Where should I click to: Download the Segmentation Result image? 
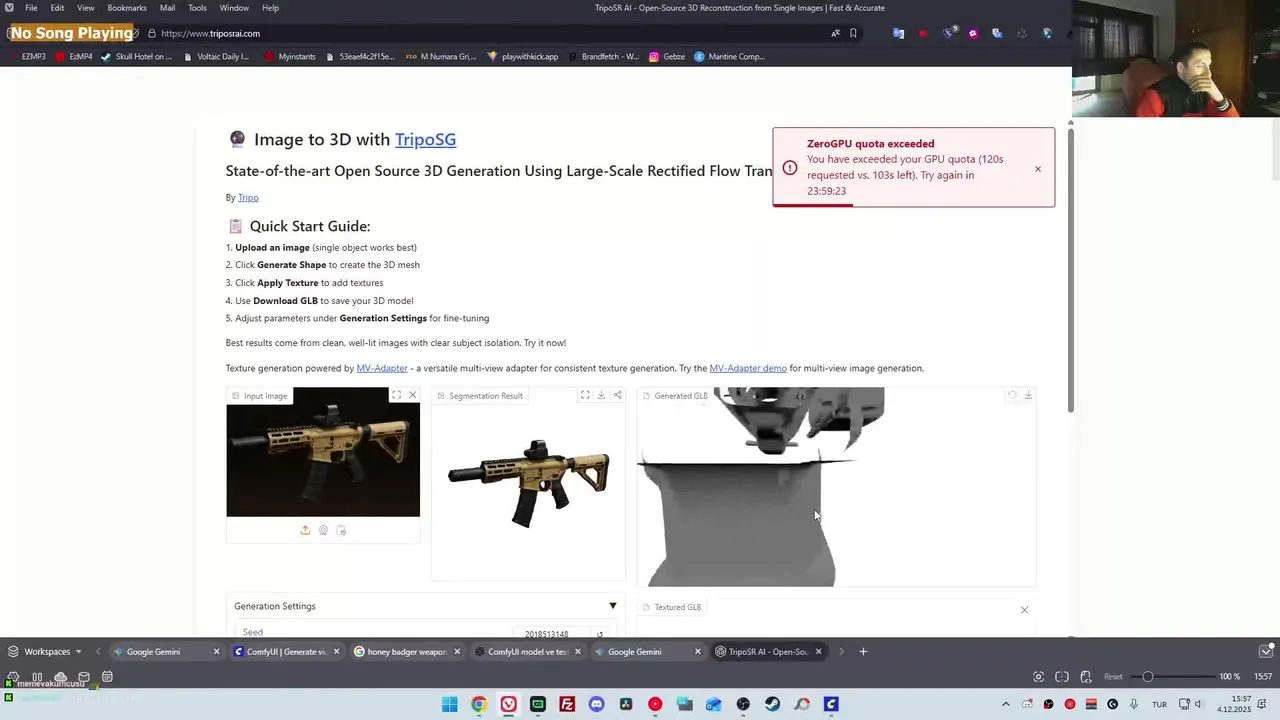click(601, 395)
